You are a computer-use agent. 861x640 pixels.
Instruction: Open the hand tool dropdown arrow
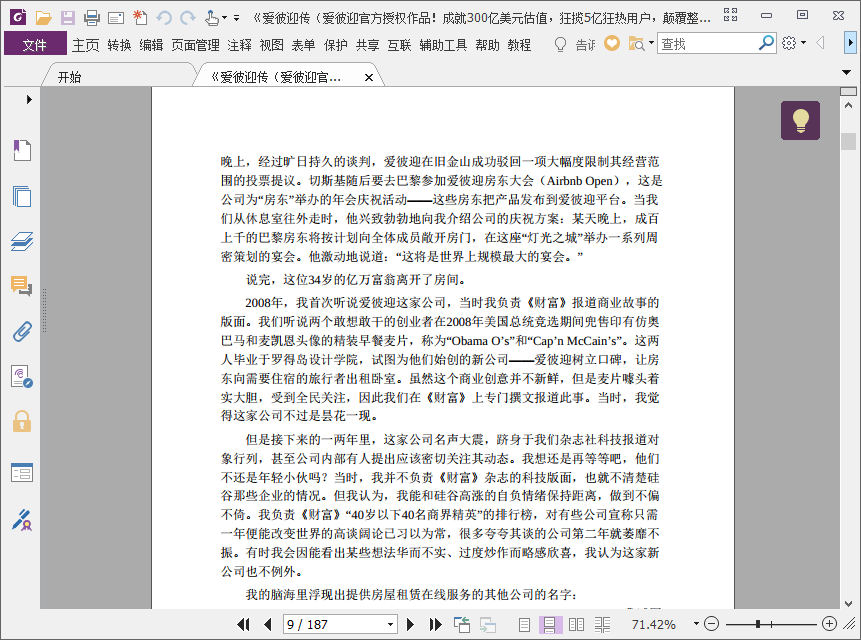[224, 18]
